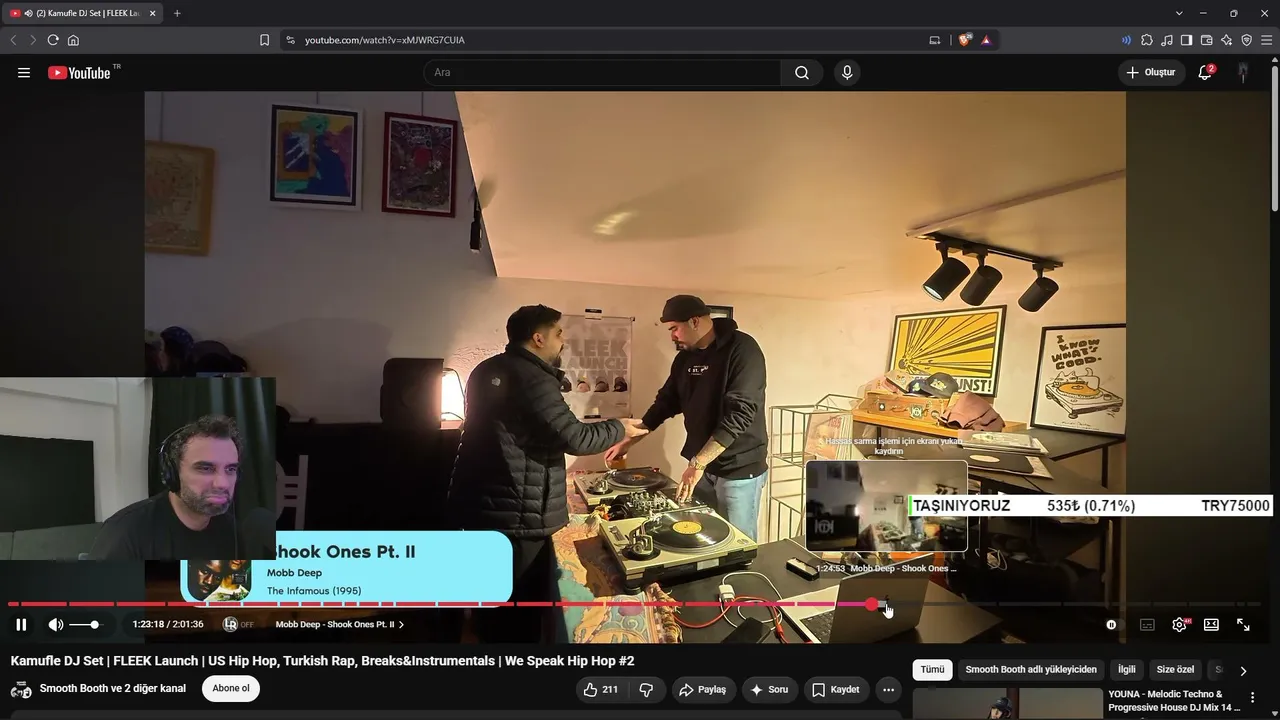Focus the Ara search field
The image size is (1280, 720).
click(x=602, y=73)
